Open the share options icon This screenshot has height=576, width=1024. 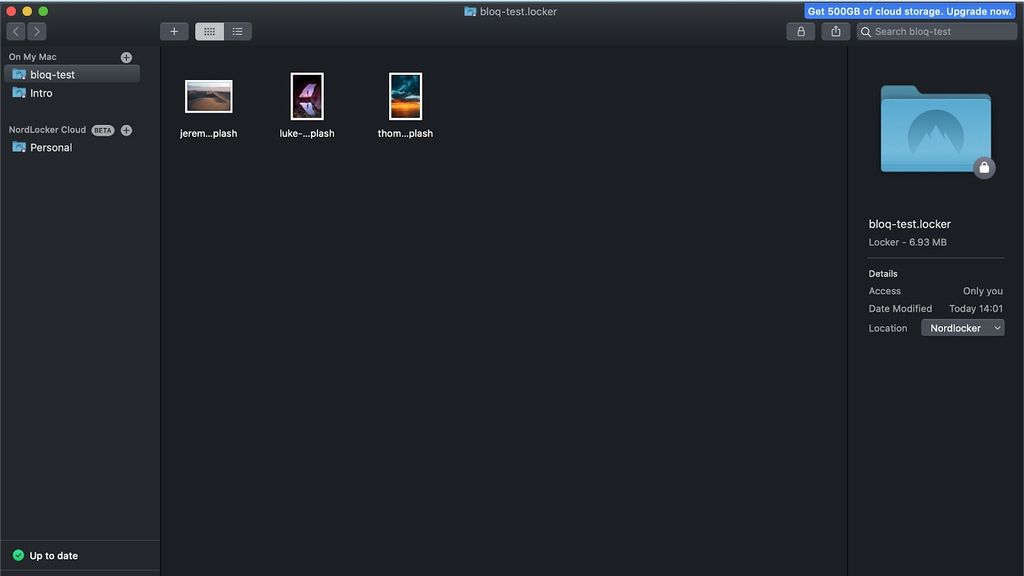(835, 31)
